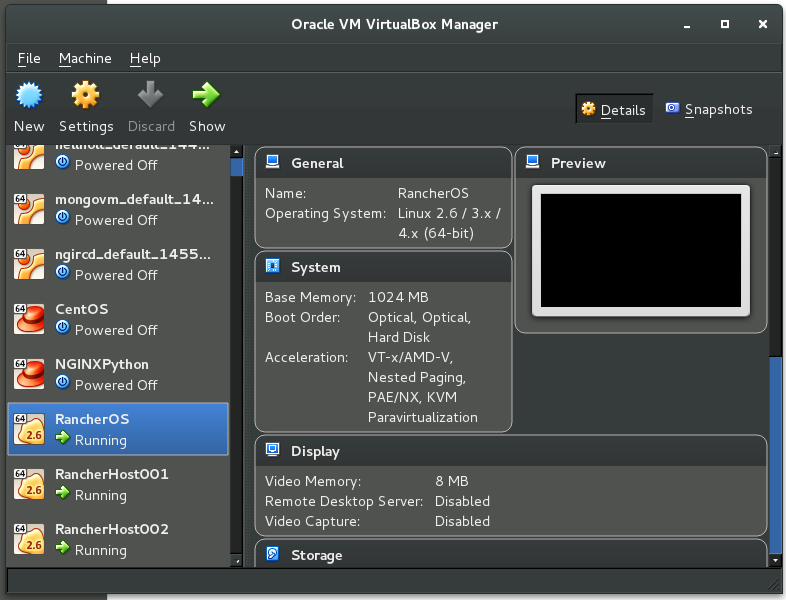Click the System section chip icon

272,266
